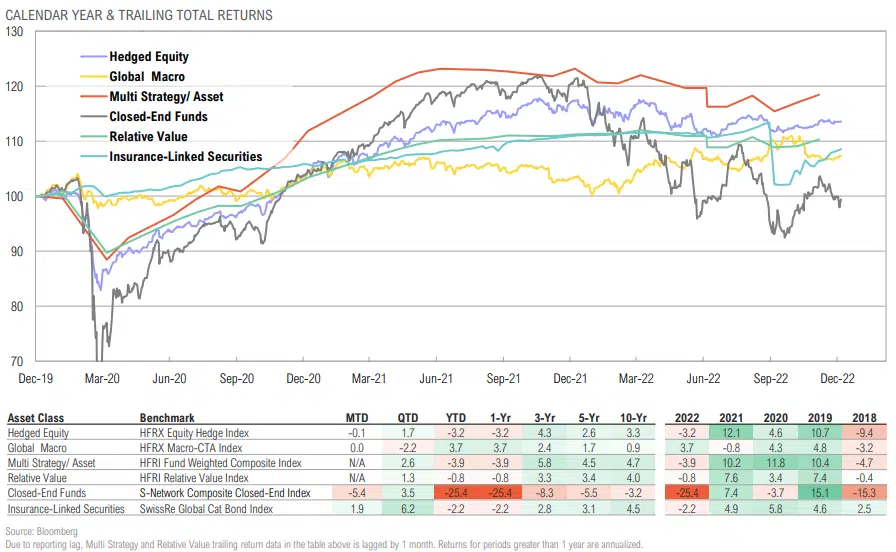The width and height of the screenshot is (896, 552).
Task: Click the Benchmark column header
Action: pos(167,417)
